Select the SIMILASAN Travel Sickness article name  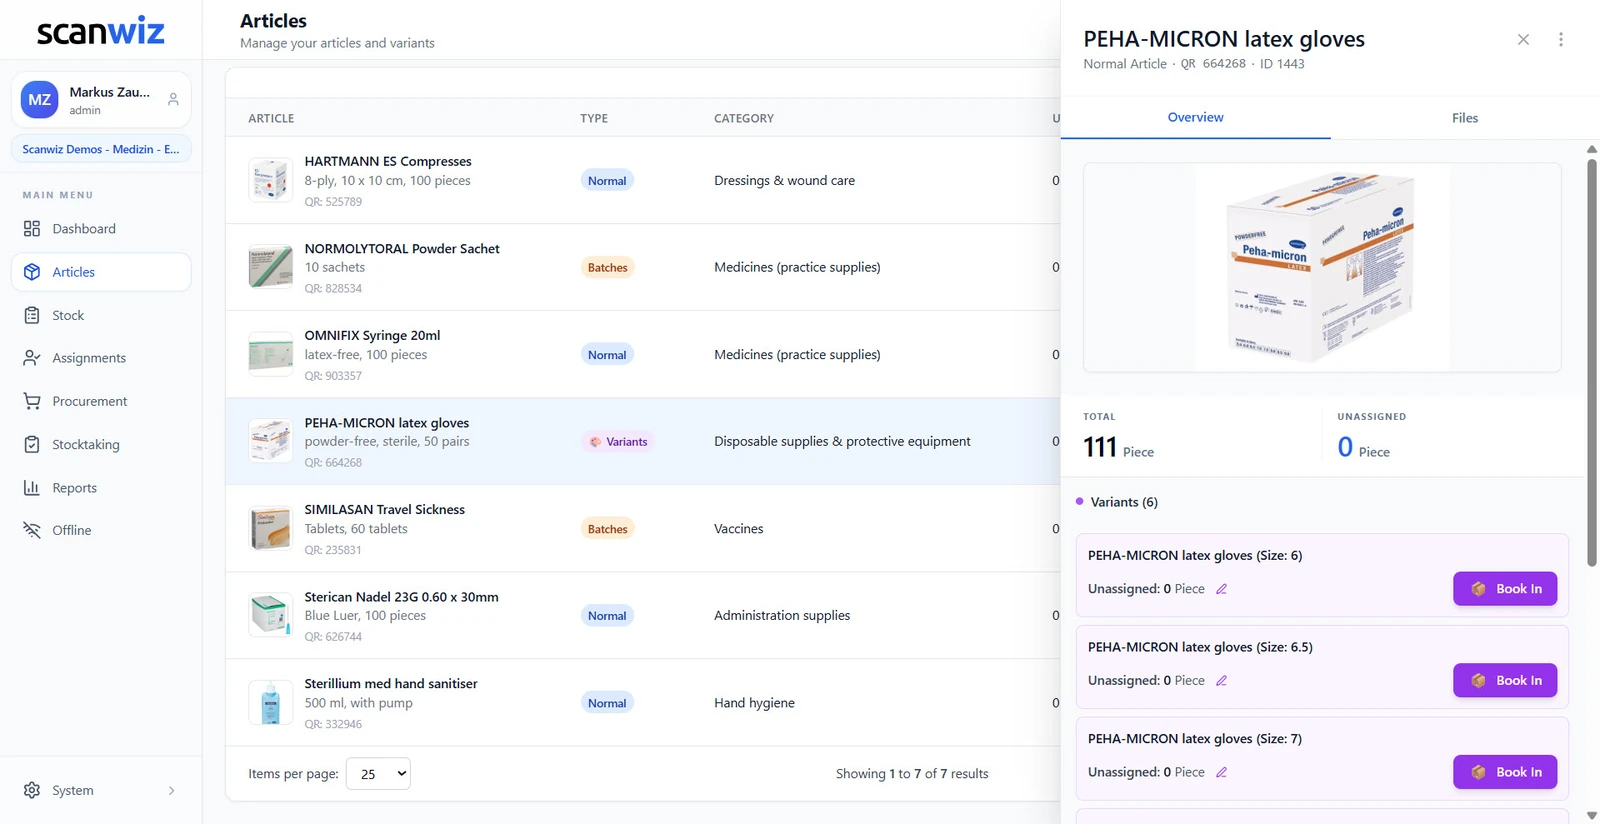[385, 510]
